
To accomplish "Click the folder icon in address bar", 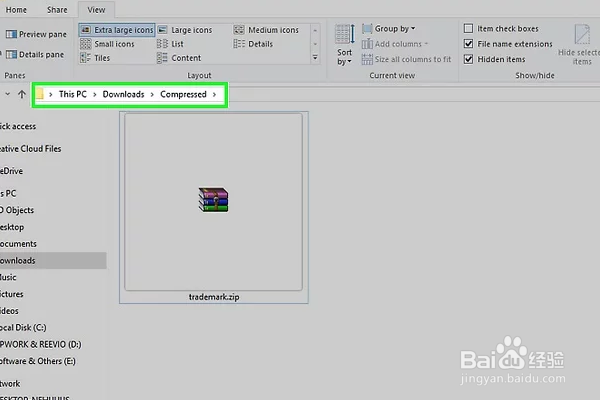I will (x=40, y=94).
